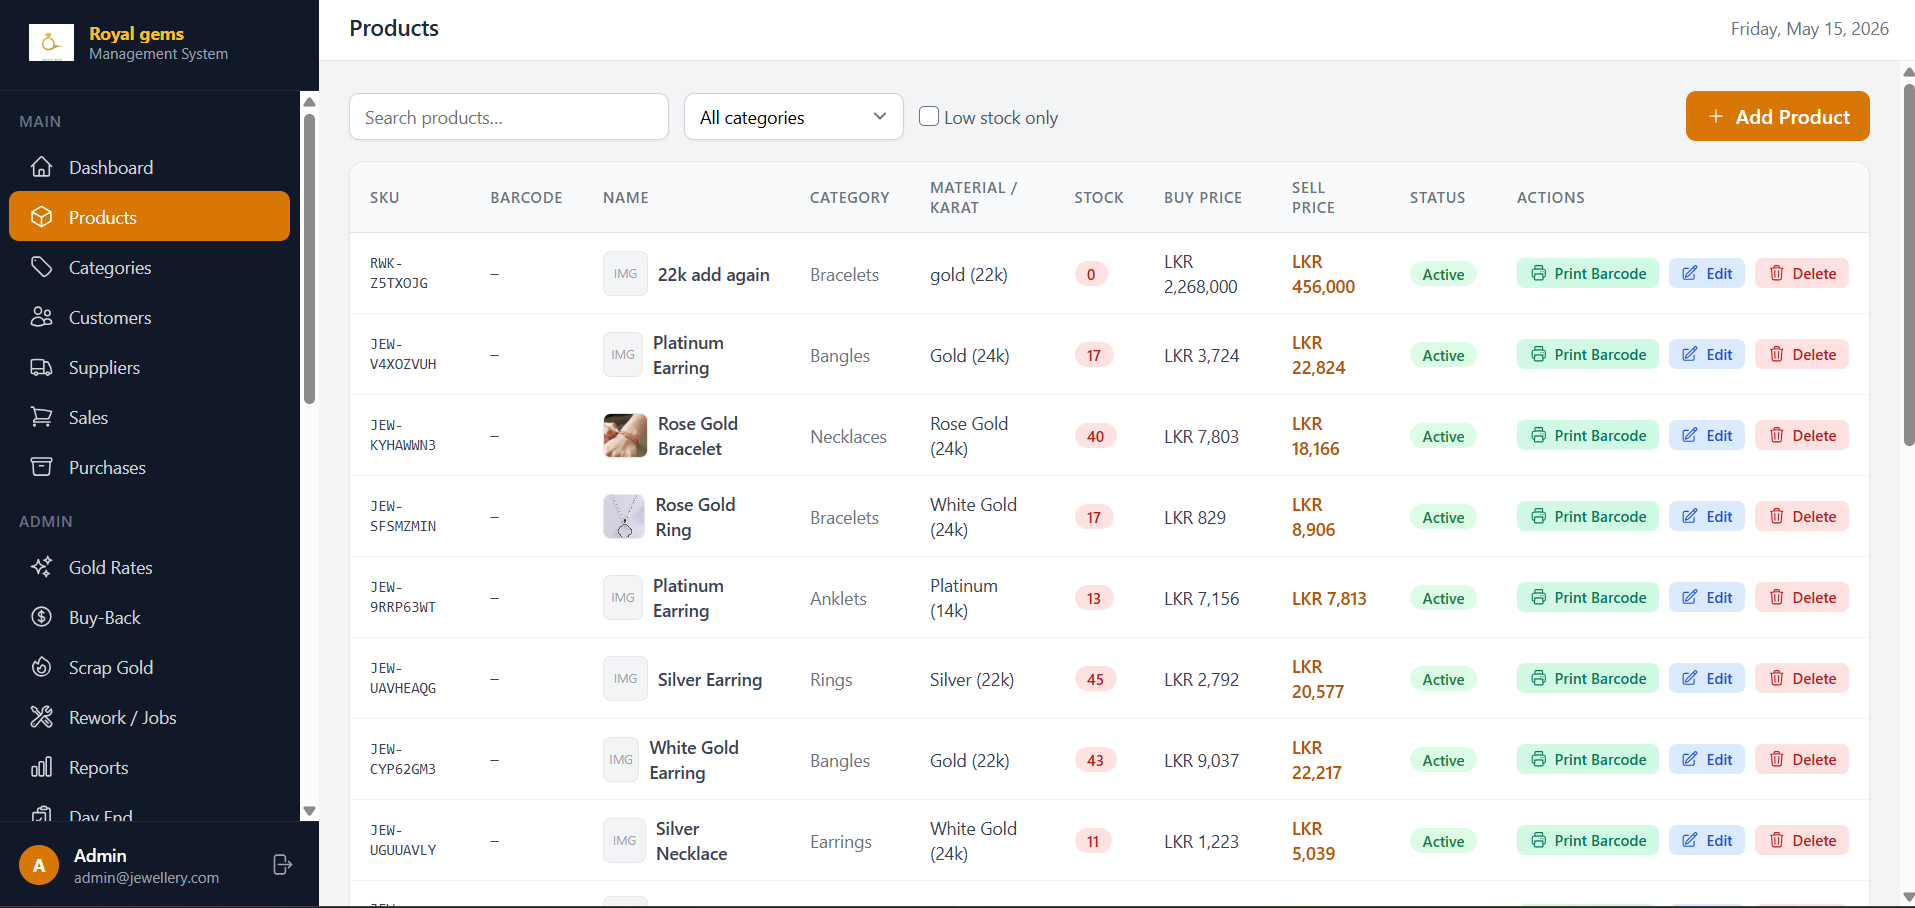
Task: Click the Royal gems logo icon
Action: coord(51,43)
